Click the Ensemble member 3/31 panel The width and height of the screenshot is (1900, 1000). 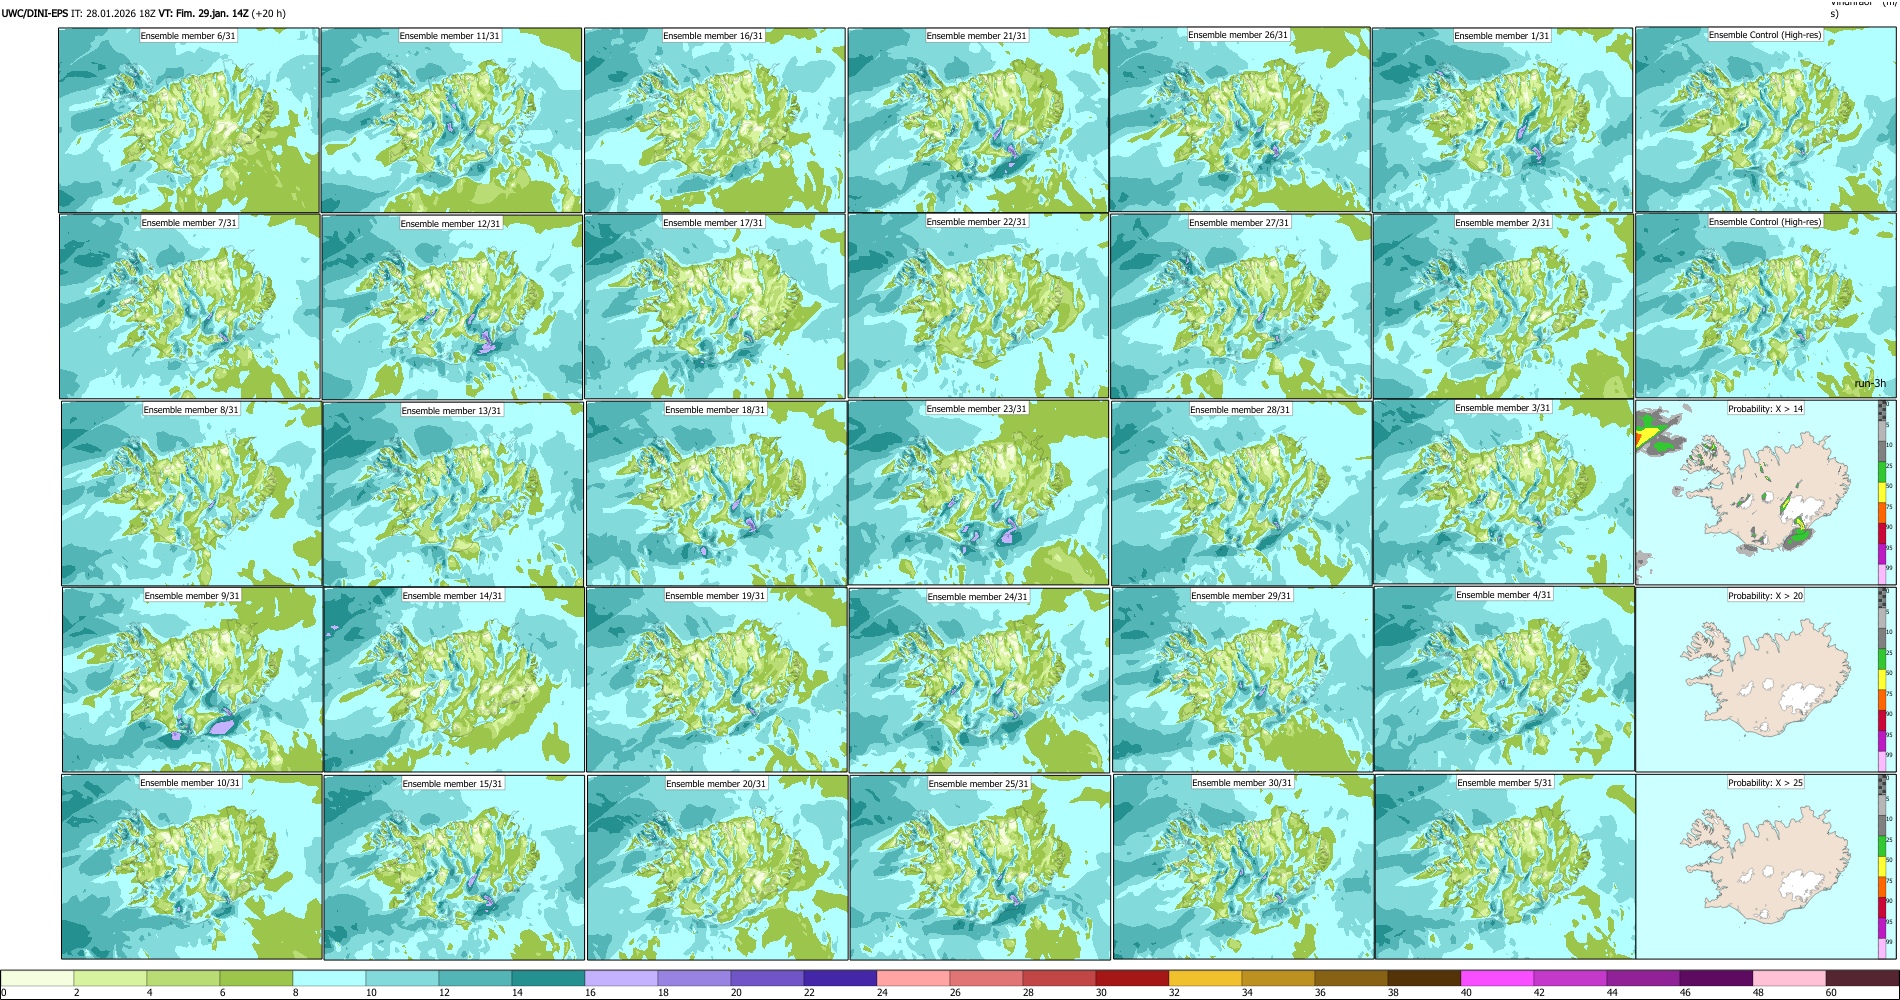[1503, 492]
